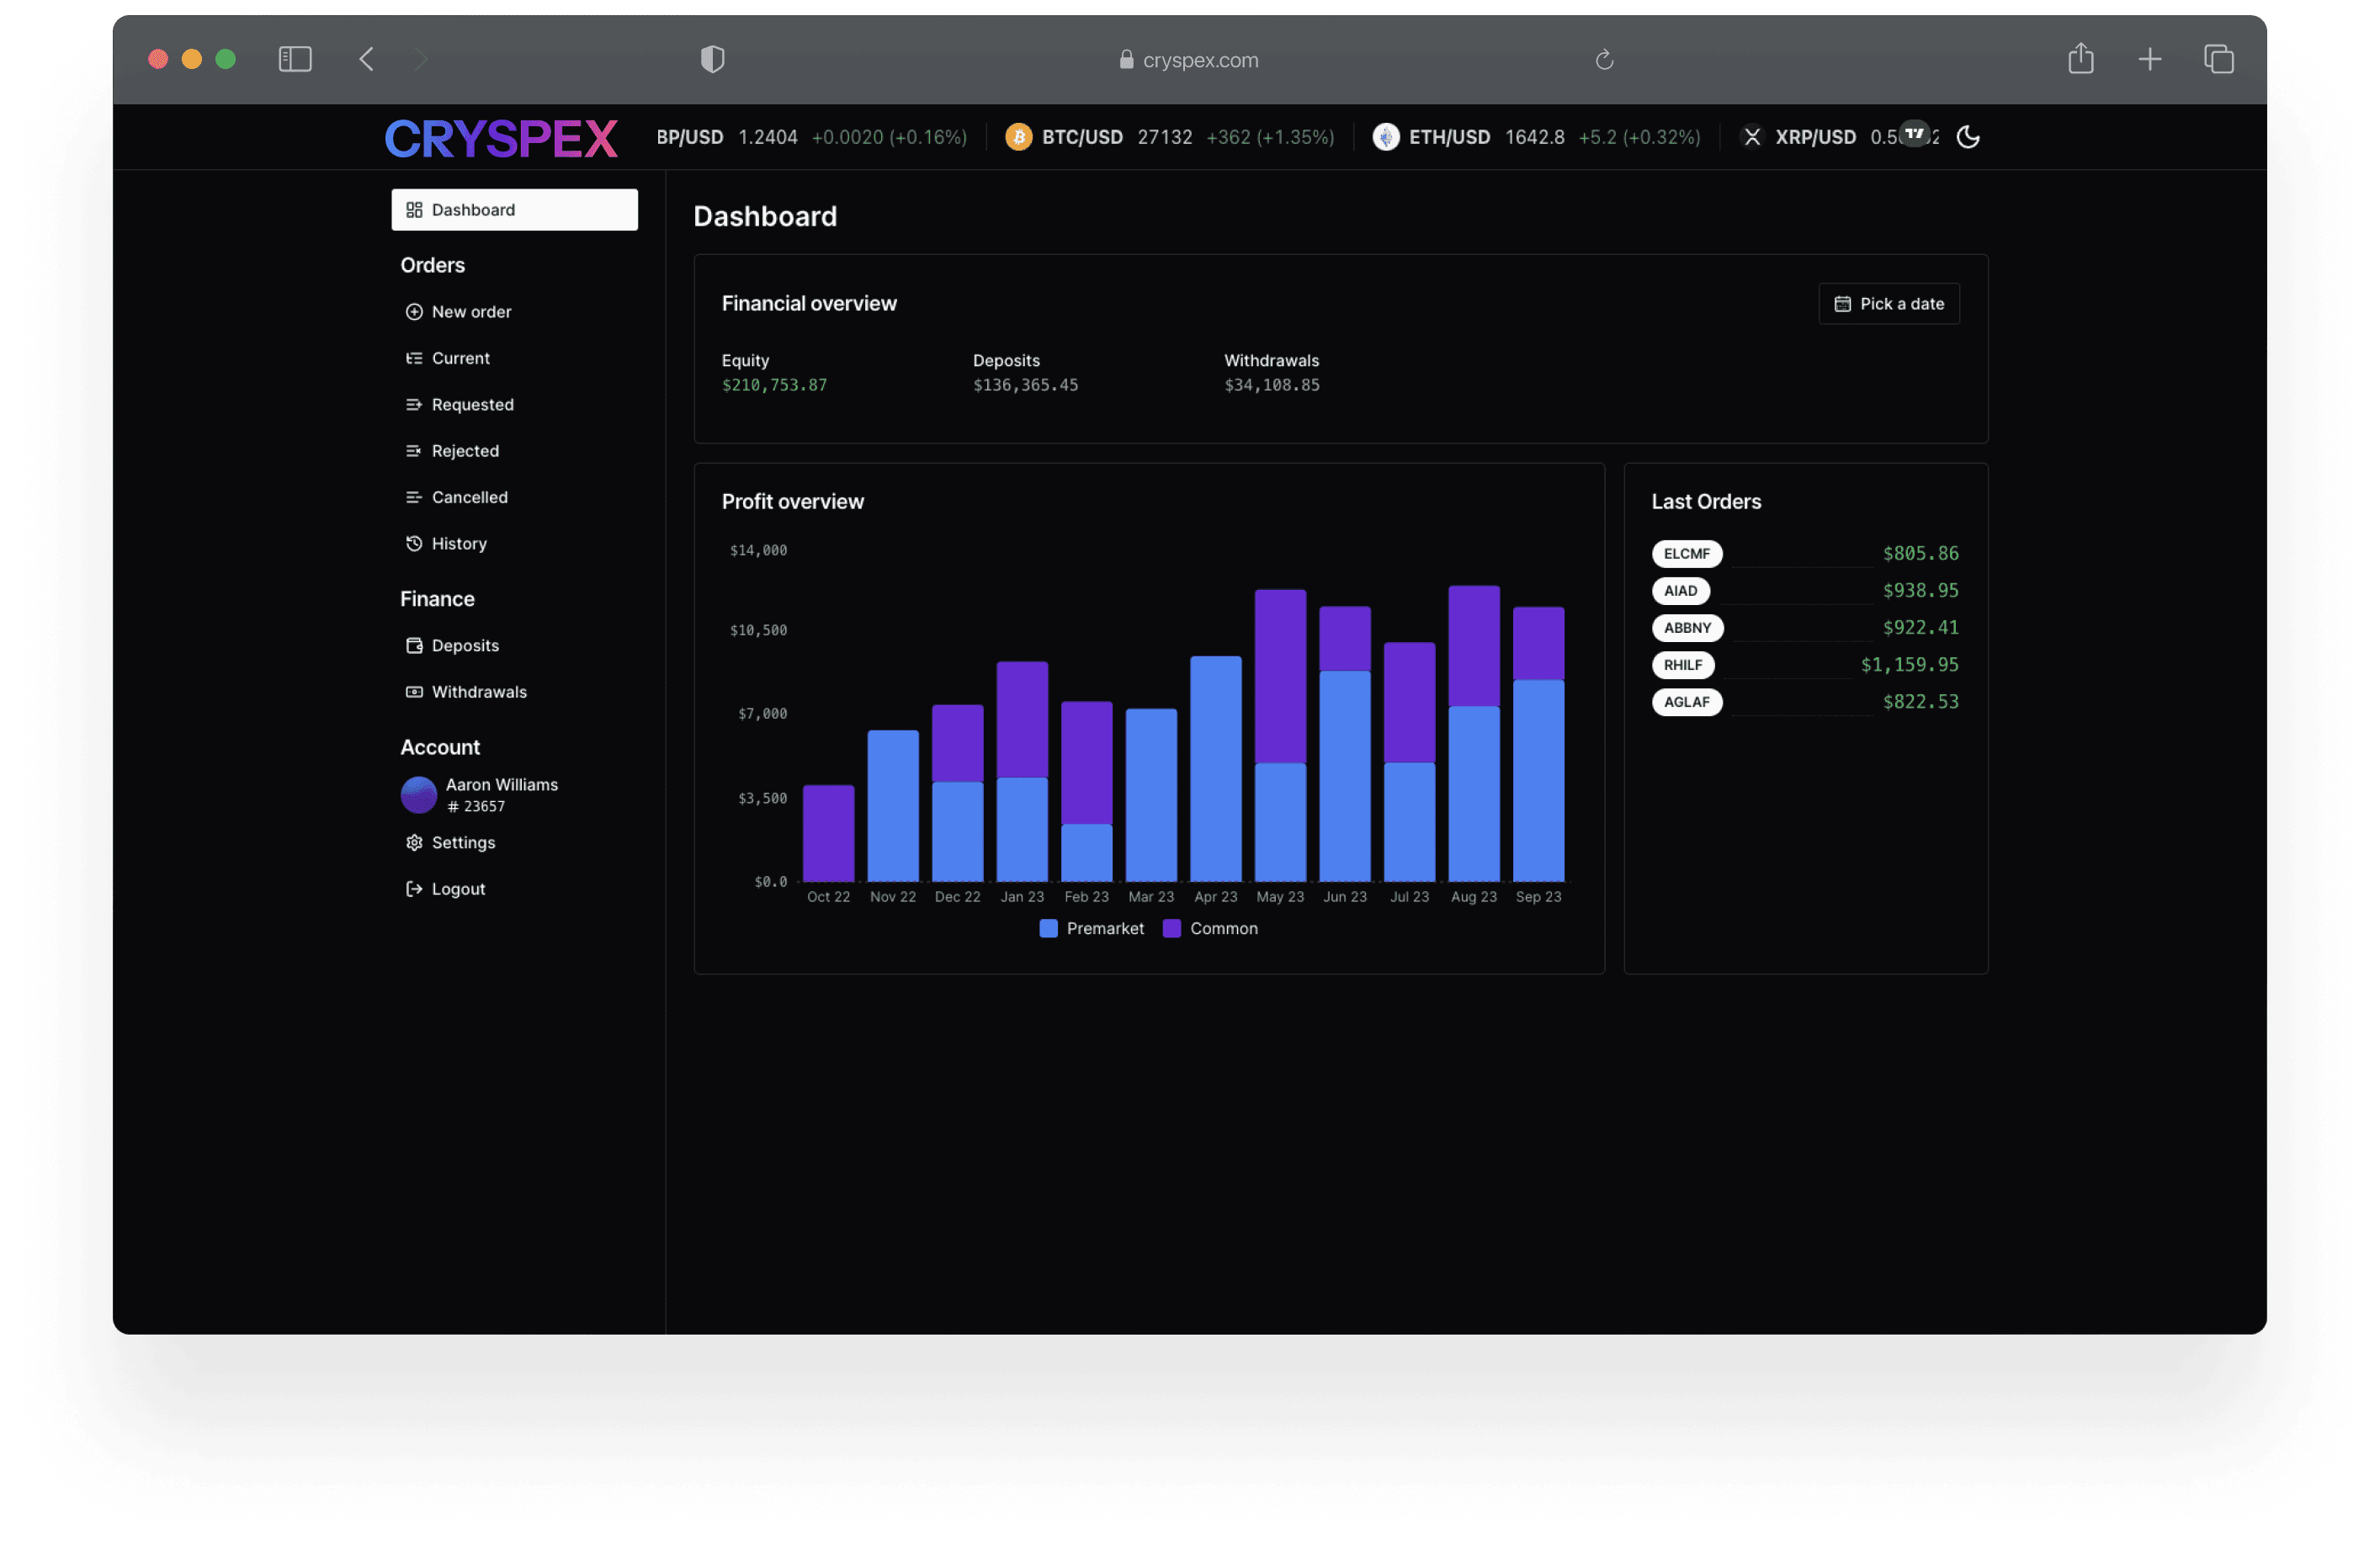Click the Pick a date button
The image size is (2380, 1545).
point(1889,304)
